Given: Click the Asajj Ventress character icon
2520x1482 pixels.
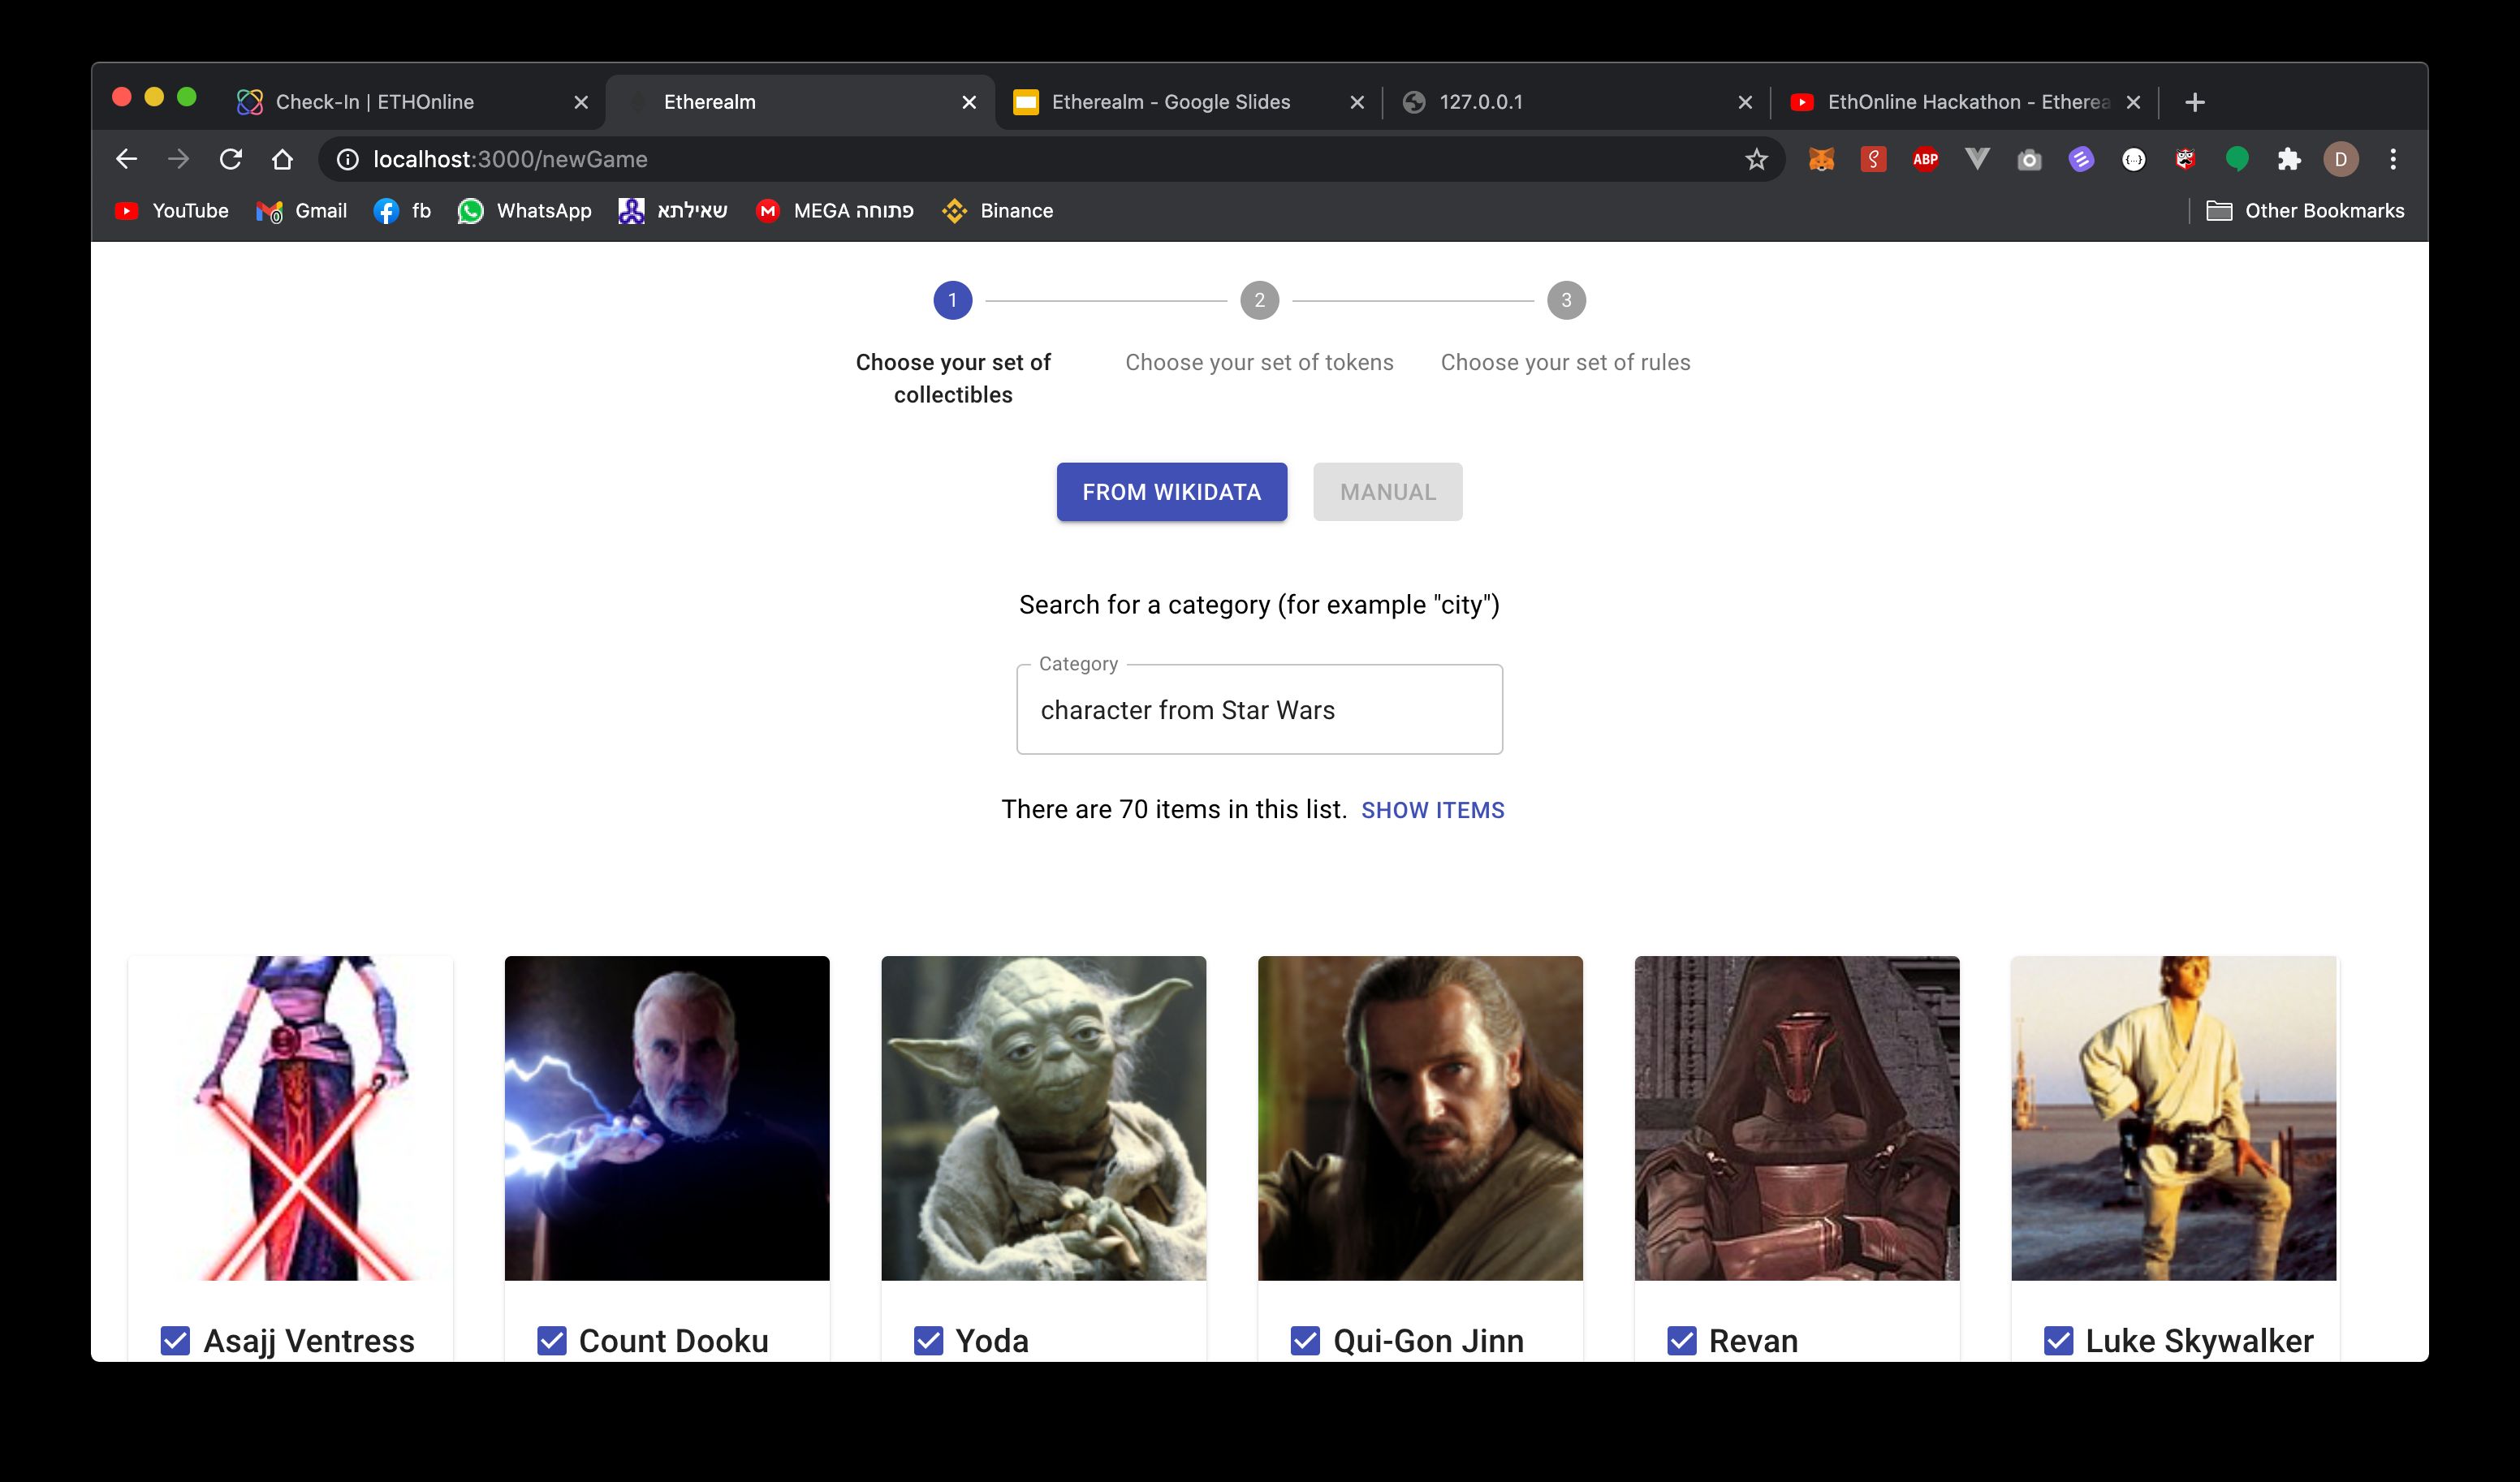Looking at the screenshot, I should (x=289, y=1118).
